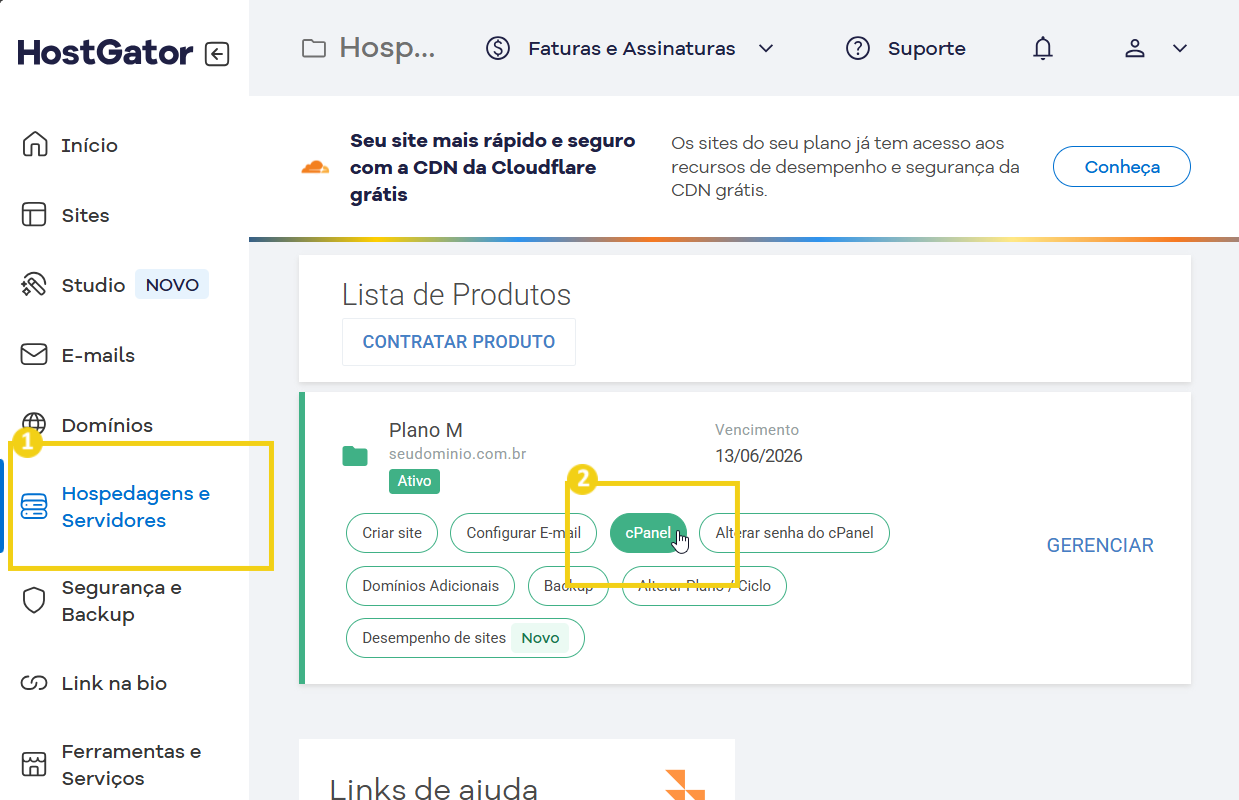Click the Backup pill button

568,586
